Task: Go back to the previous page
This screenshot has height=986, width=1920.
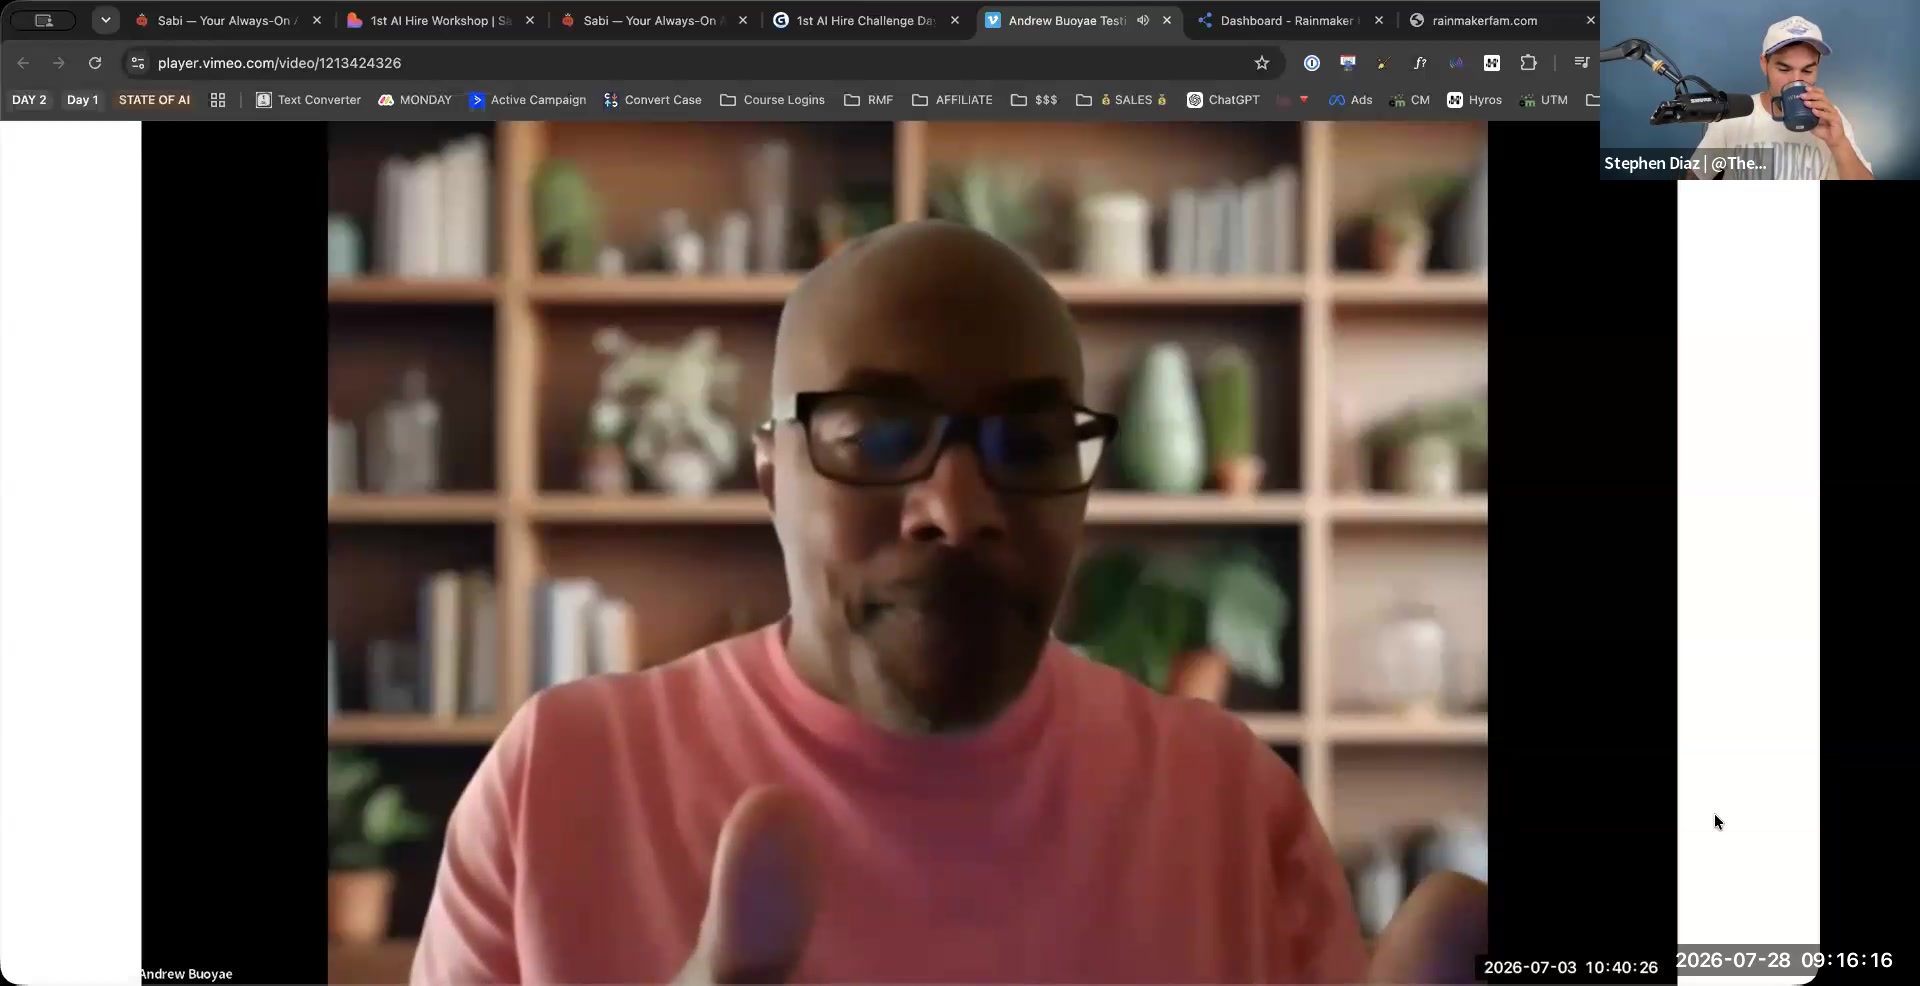Action: tap(23, 63)
